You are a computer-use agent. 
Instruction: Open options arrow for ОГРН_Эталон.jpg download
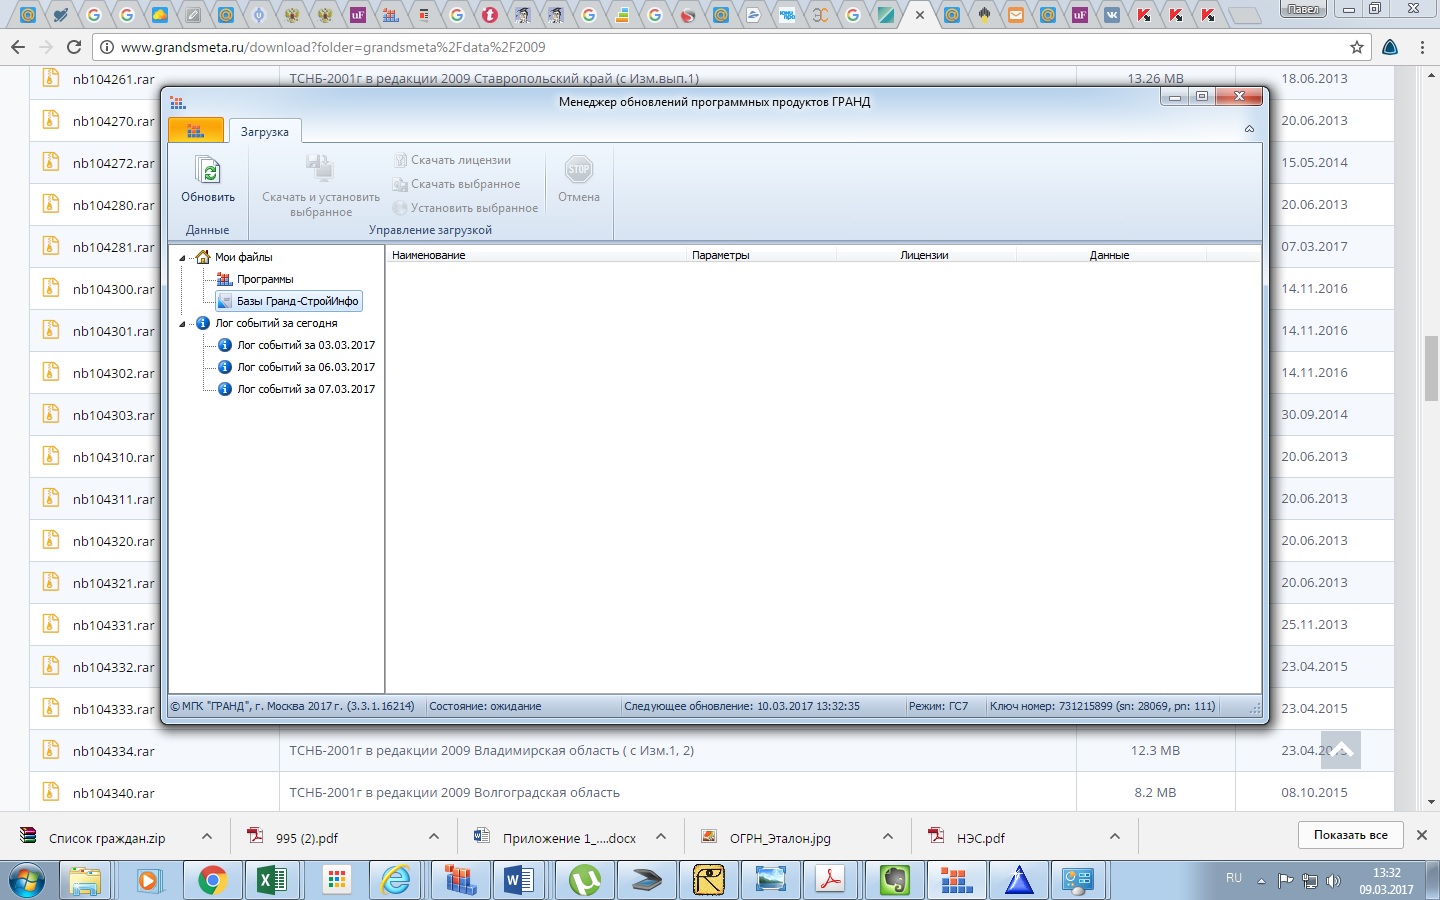point(888,837)
